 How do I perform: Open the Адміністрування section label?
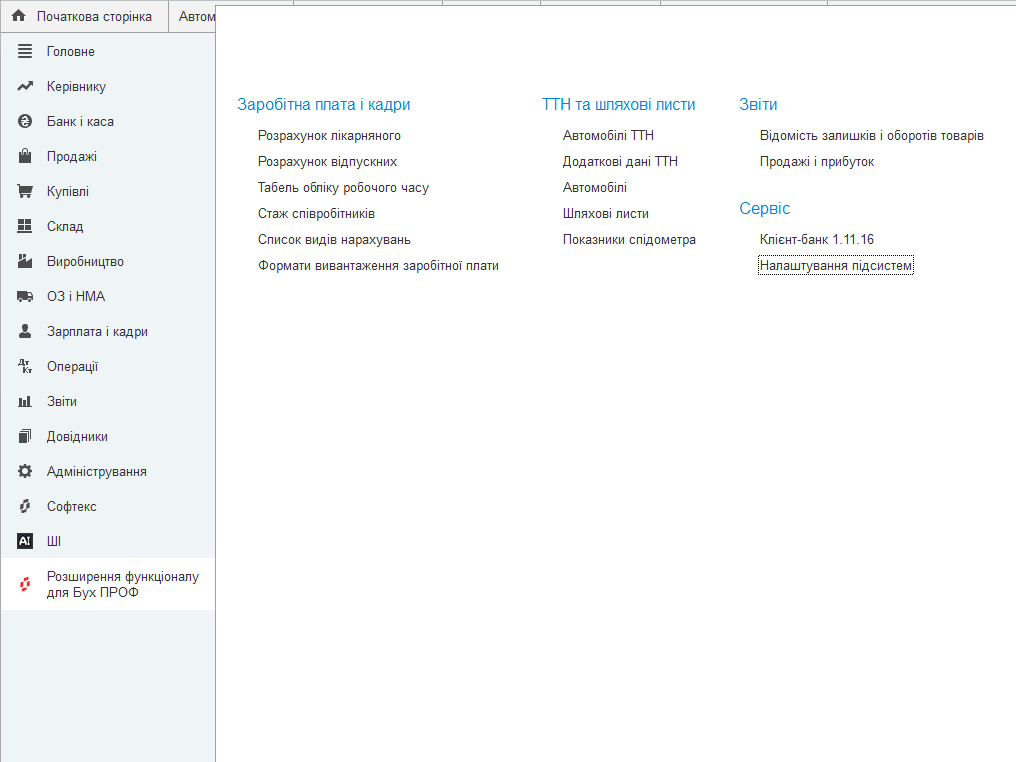pyautogui.click(x=97, y=471)
